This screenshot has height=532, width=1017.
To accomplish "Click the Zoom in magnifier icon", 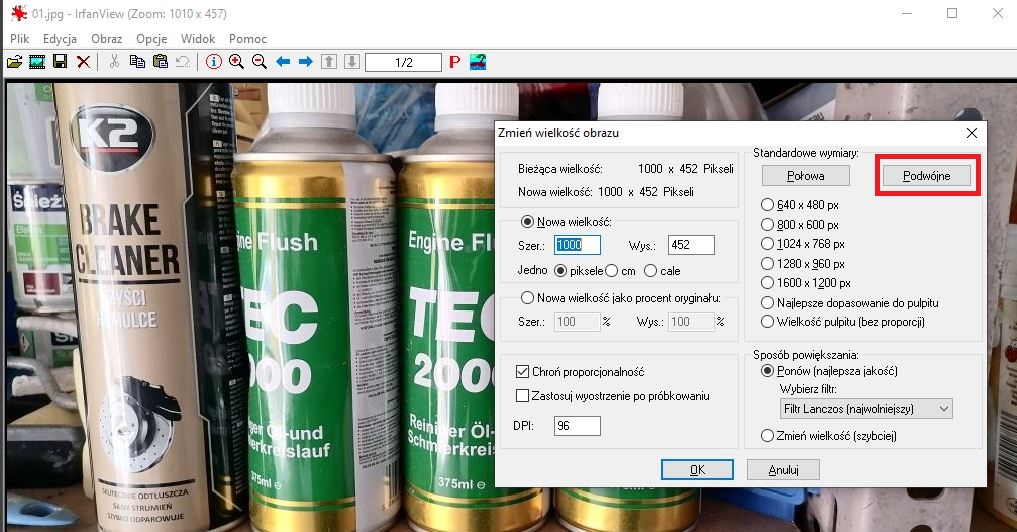I will 236,62.
